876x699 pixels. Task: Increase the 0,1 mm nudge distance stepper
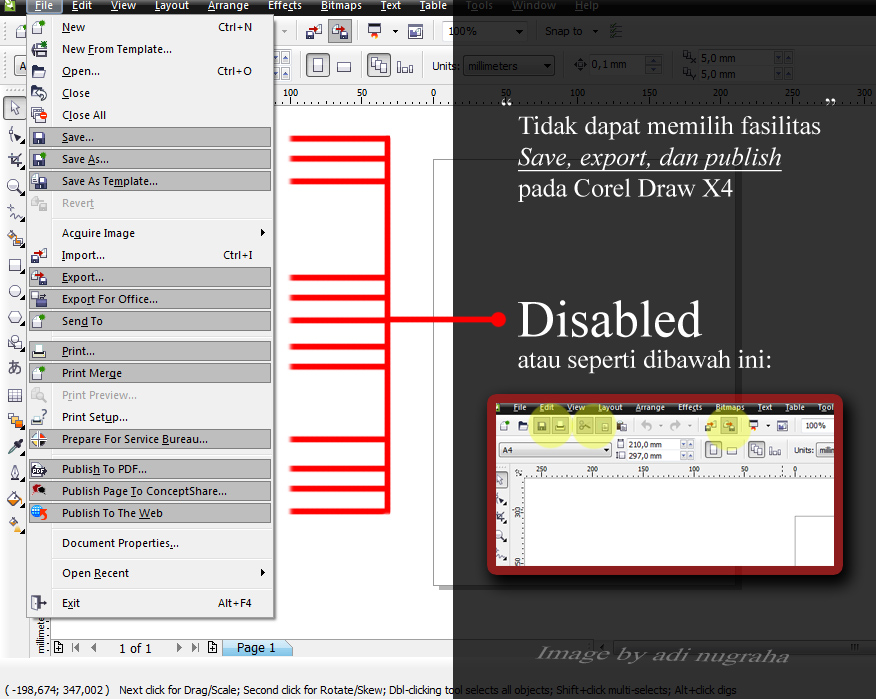pyautogui.click(x=653, y=60)
